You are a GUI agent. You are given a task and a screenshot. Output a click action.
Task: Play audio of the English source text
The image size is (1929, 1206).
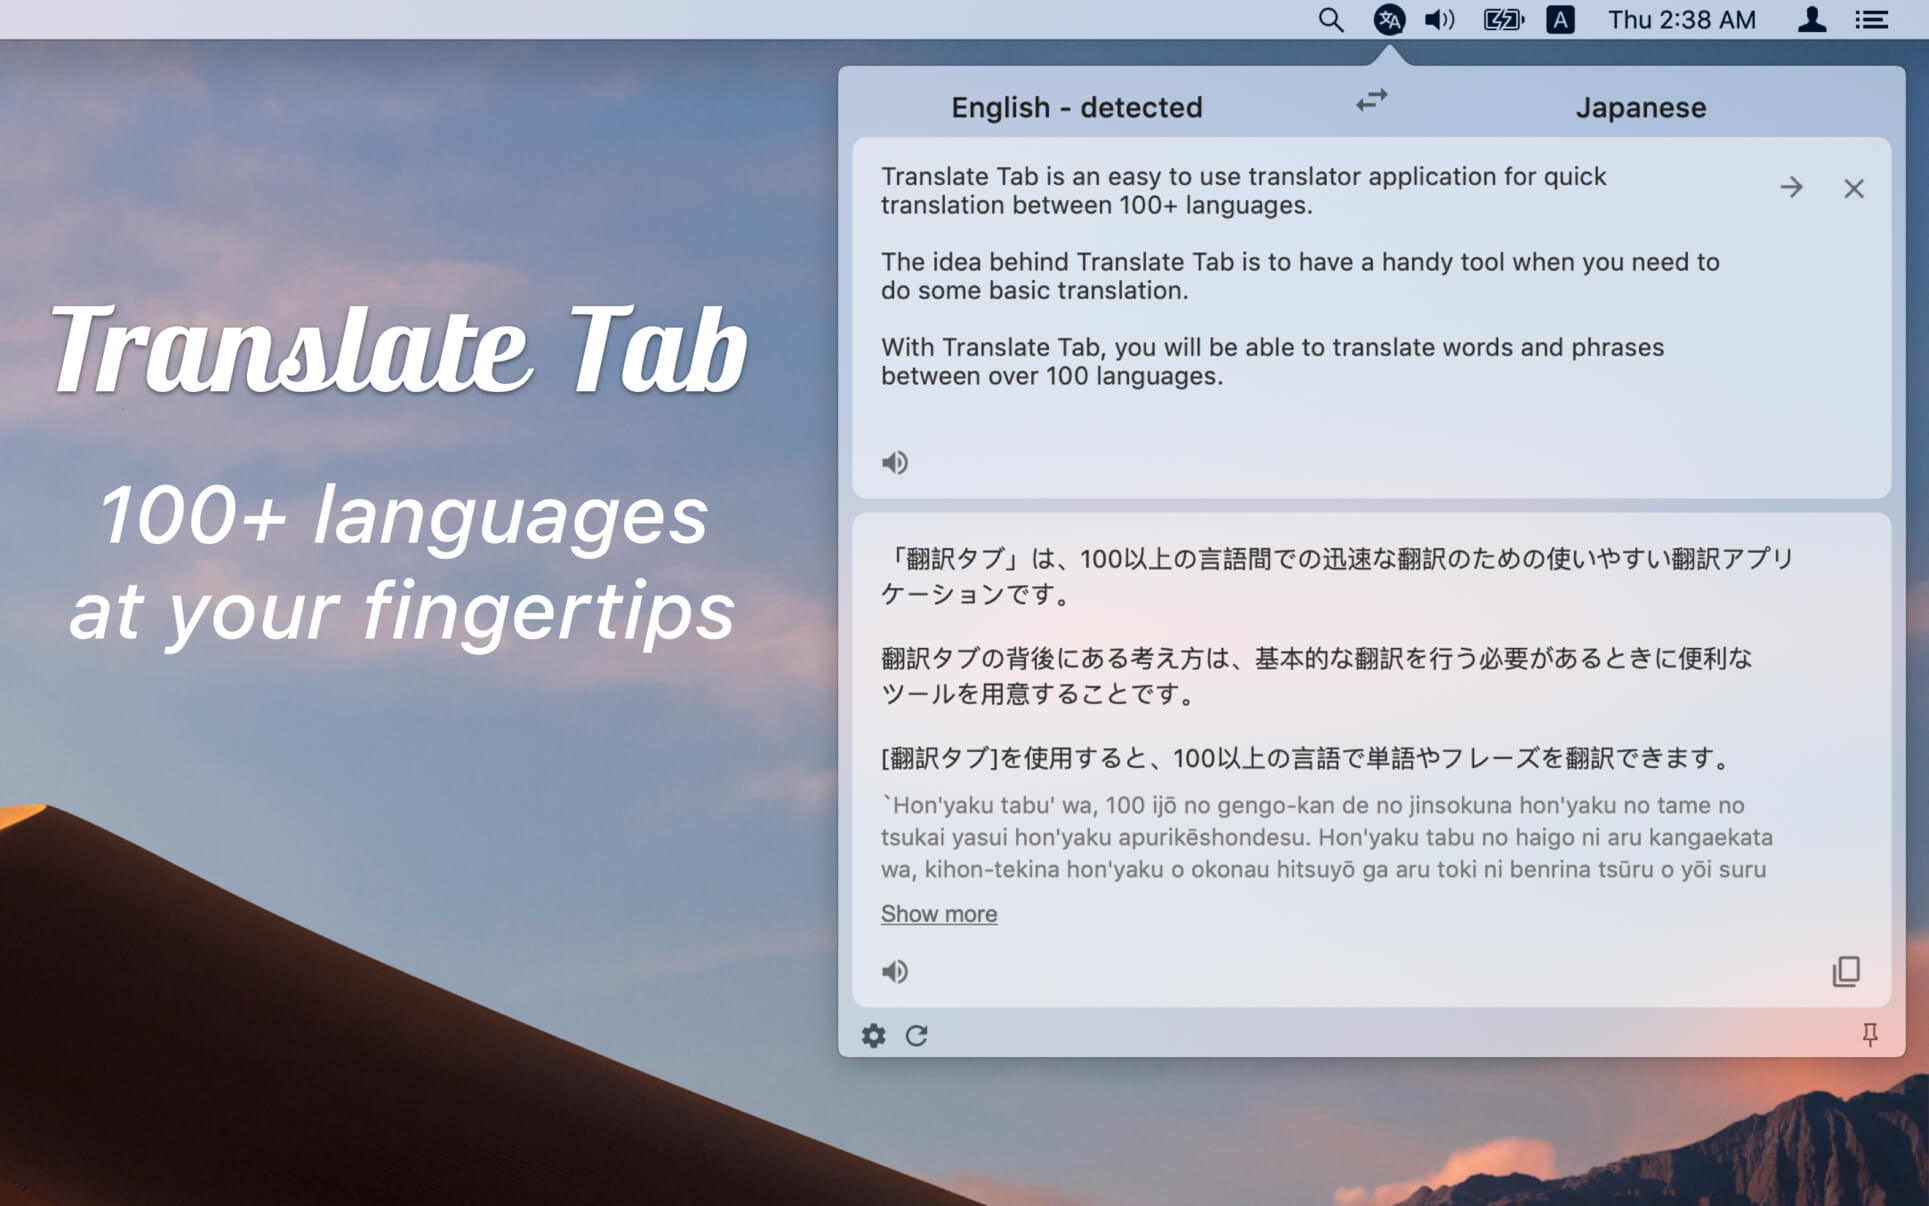point(894,462)
